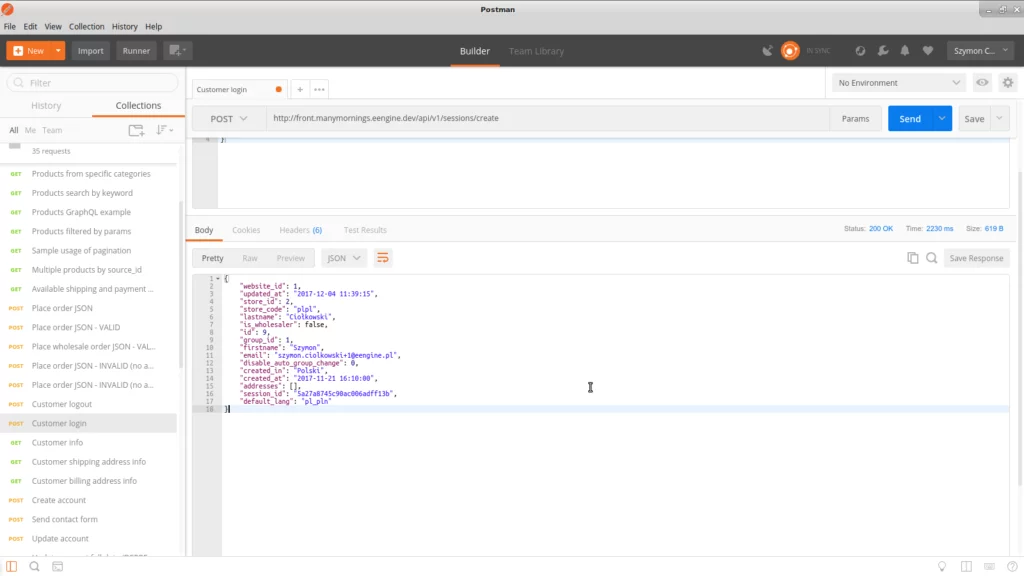
Task: Create new collection folder icon
Action: pos(136,130)
